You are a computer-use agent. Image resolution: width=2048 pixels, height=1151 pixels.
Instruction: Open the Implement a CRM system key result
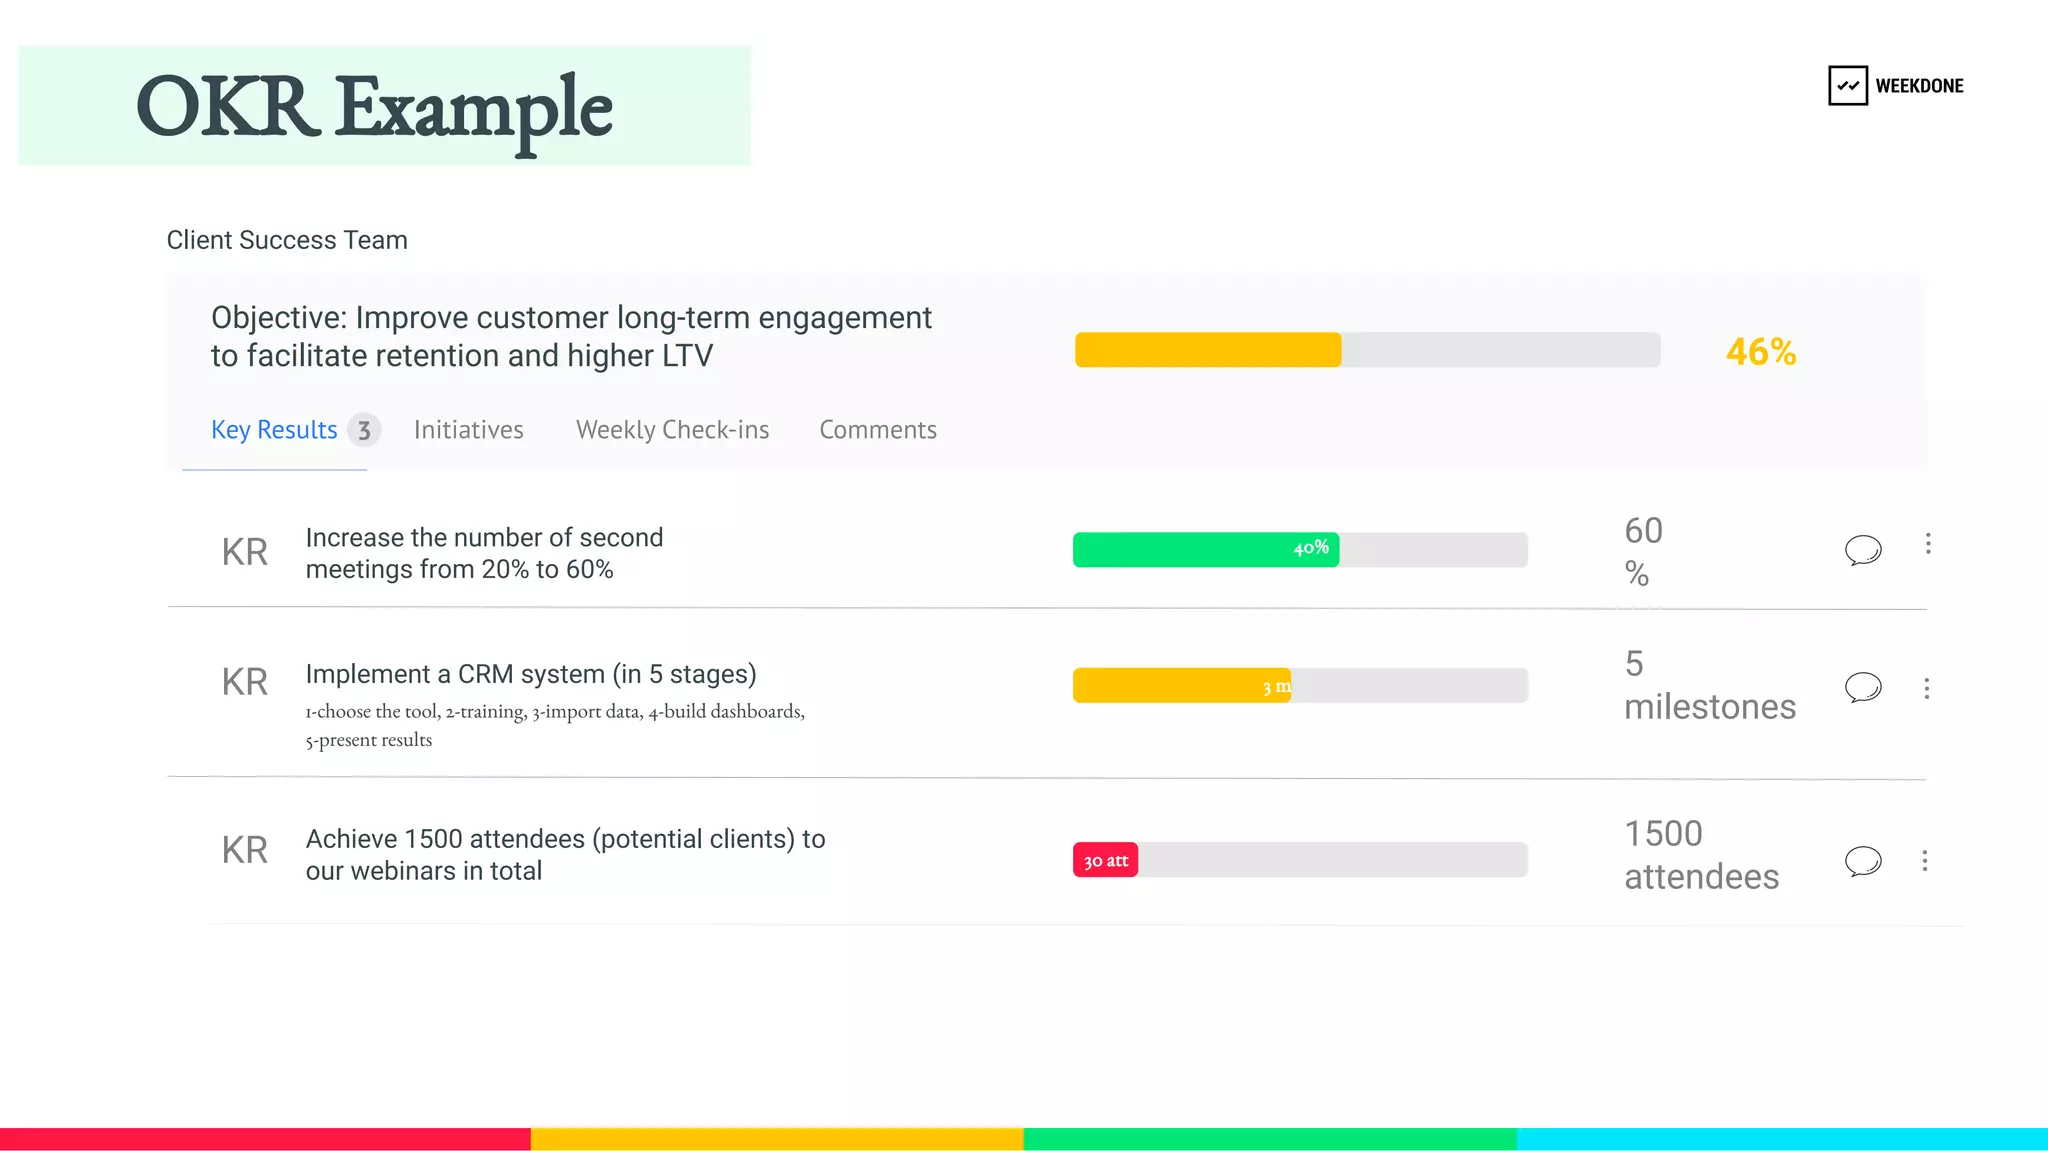tap(531, 674)
